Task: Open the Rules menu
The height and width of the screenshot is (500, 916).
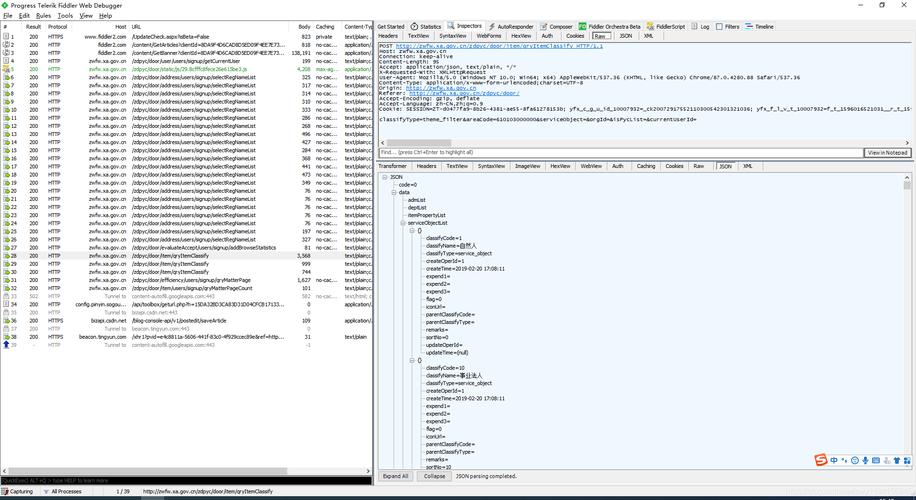Action: [43, 16]
